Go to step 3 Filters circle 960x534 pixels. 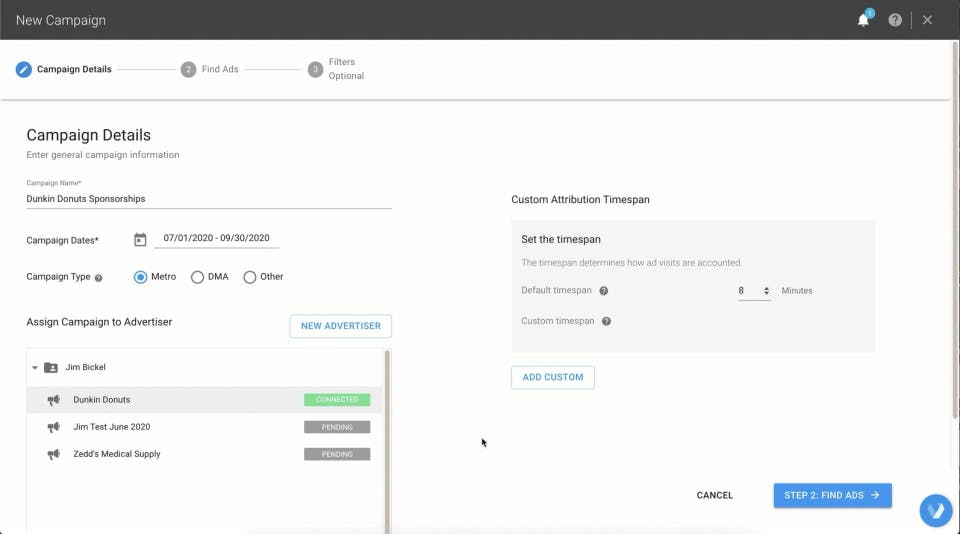pyautogui.click(x=315, y=69)
